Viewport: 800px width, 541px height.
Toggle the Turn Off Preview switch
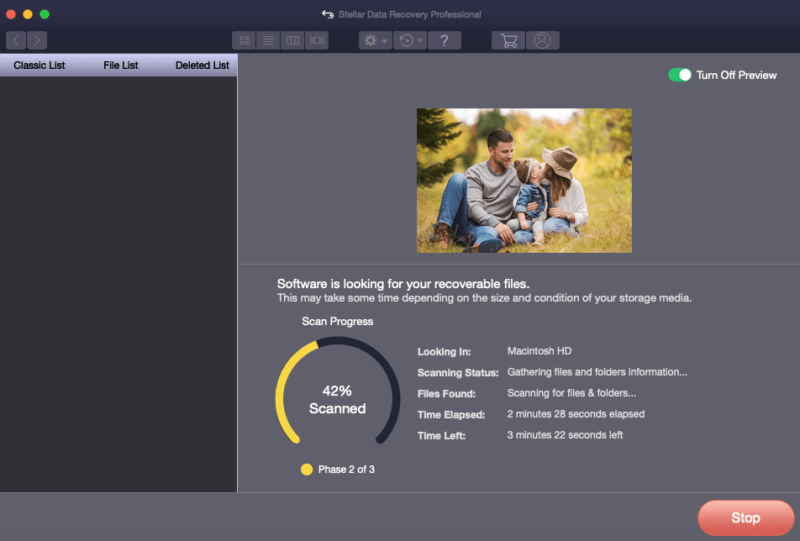pos(680,75)
